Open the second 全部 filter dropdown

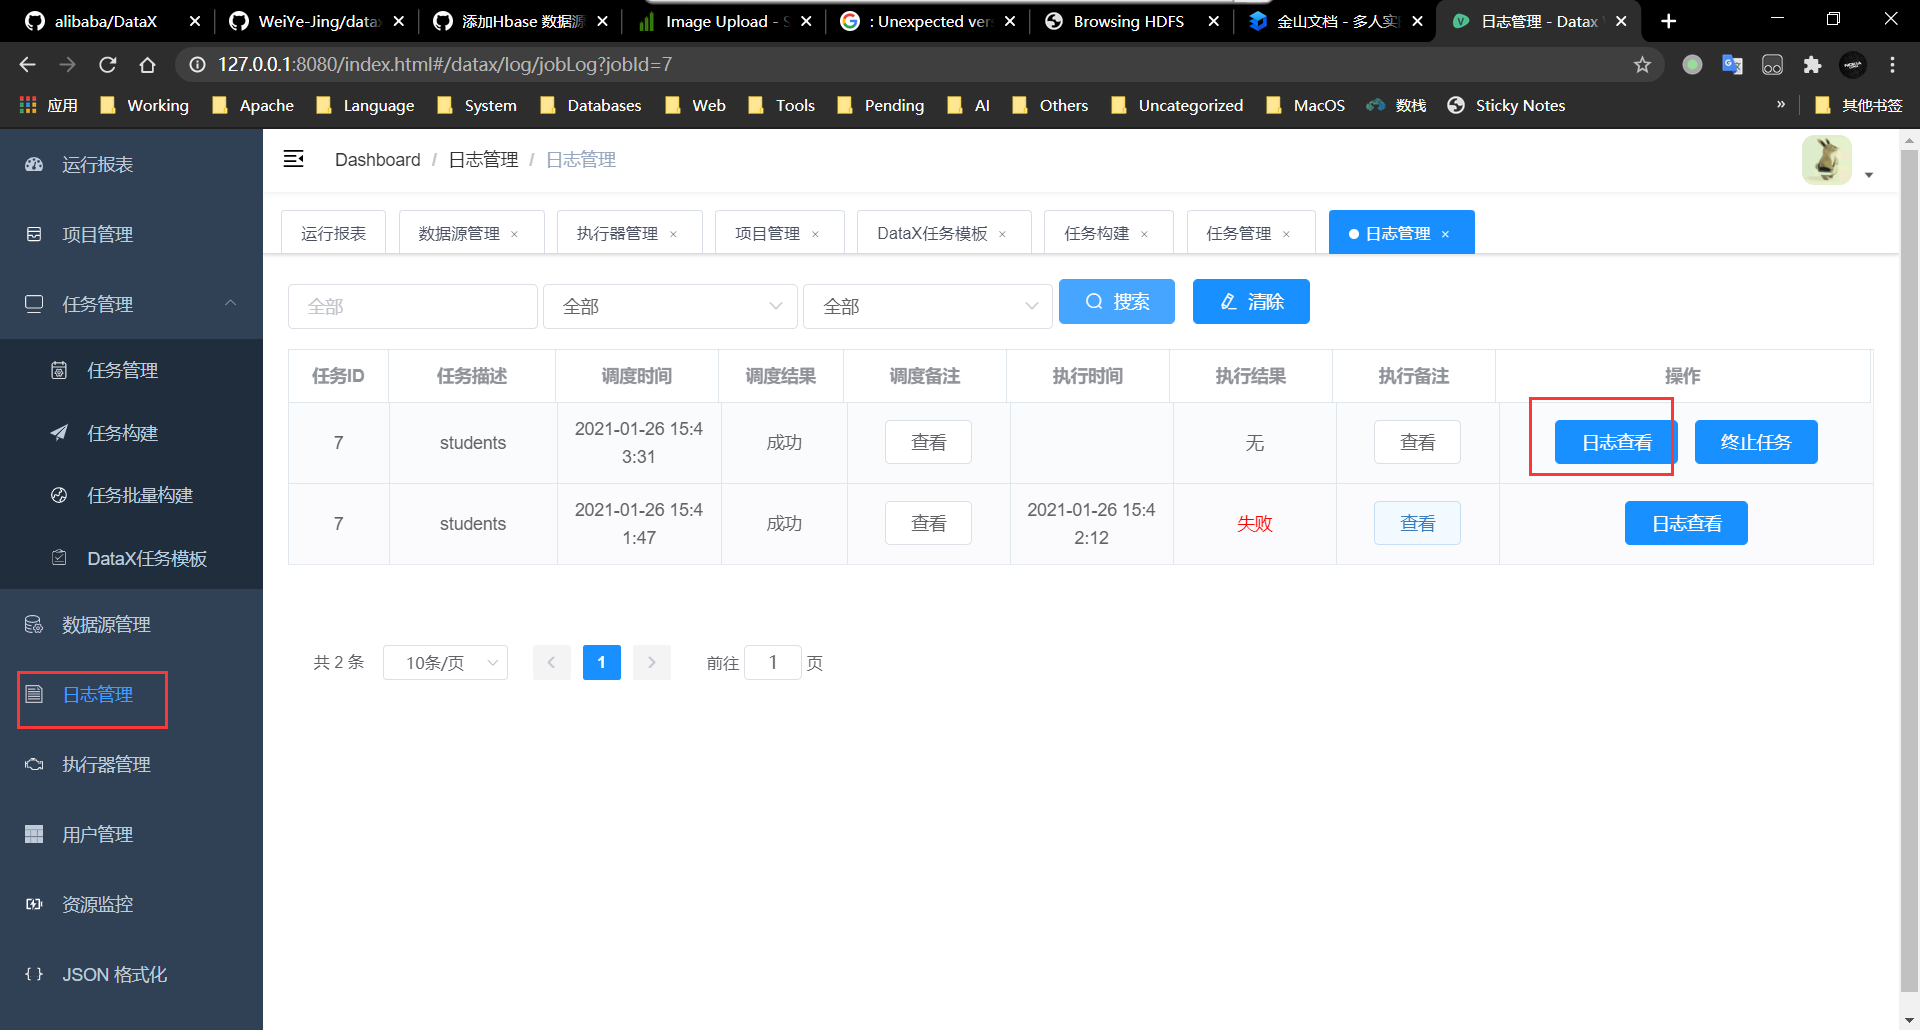pos(670,306)
